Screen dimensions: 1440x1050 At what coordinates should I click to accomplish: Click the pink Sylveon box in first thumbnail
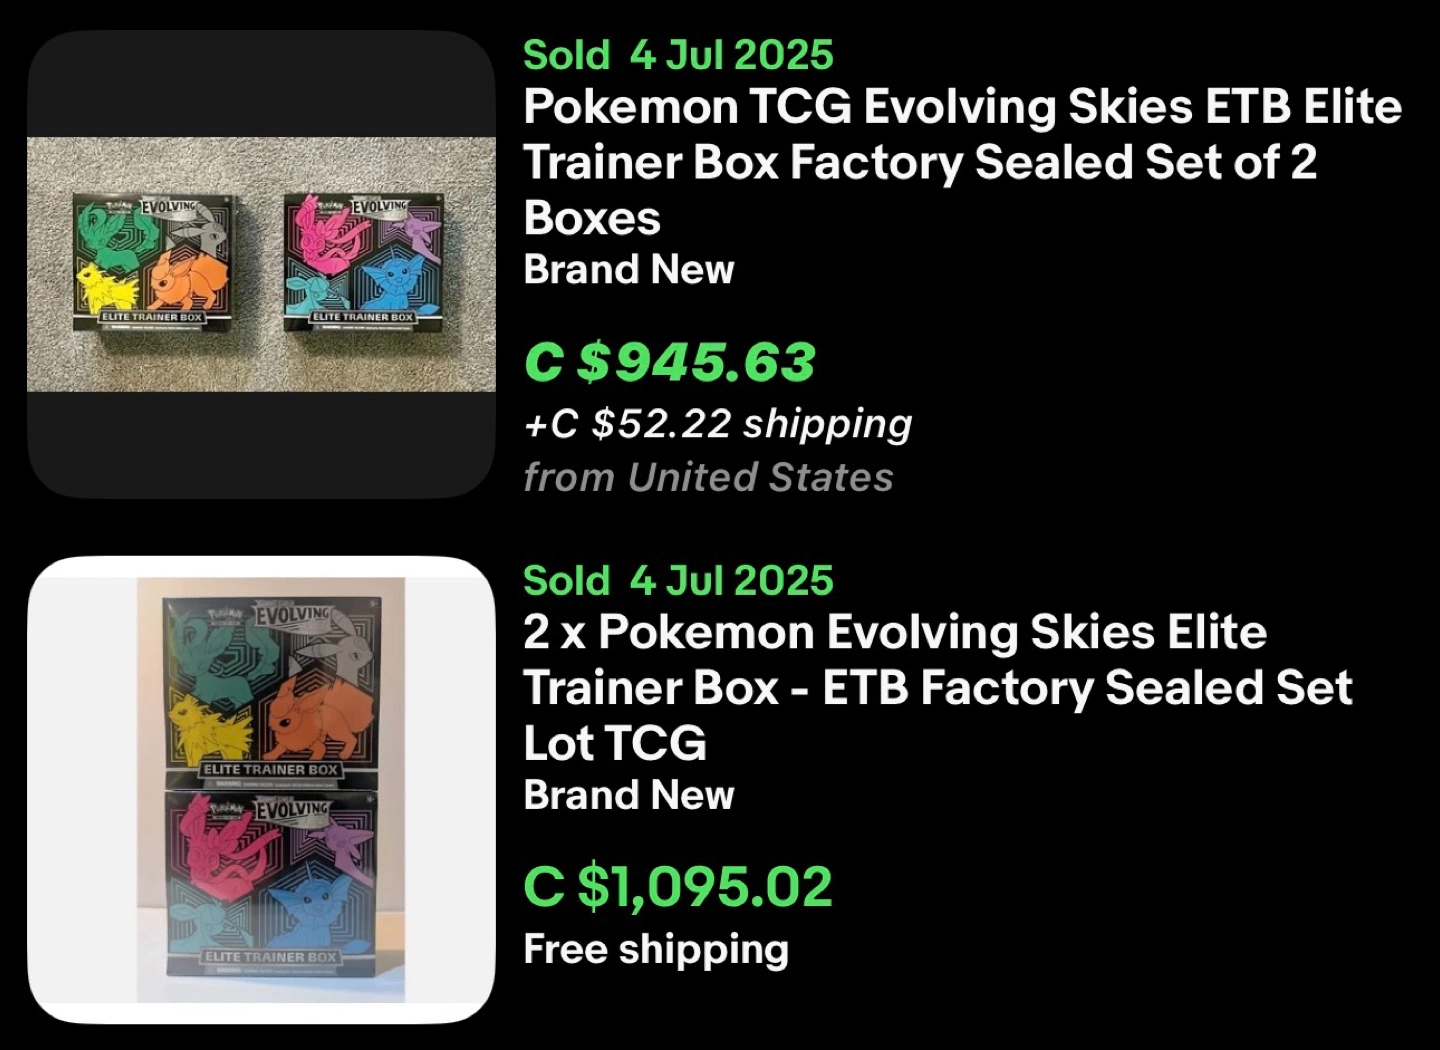coord(364,261)
